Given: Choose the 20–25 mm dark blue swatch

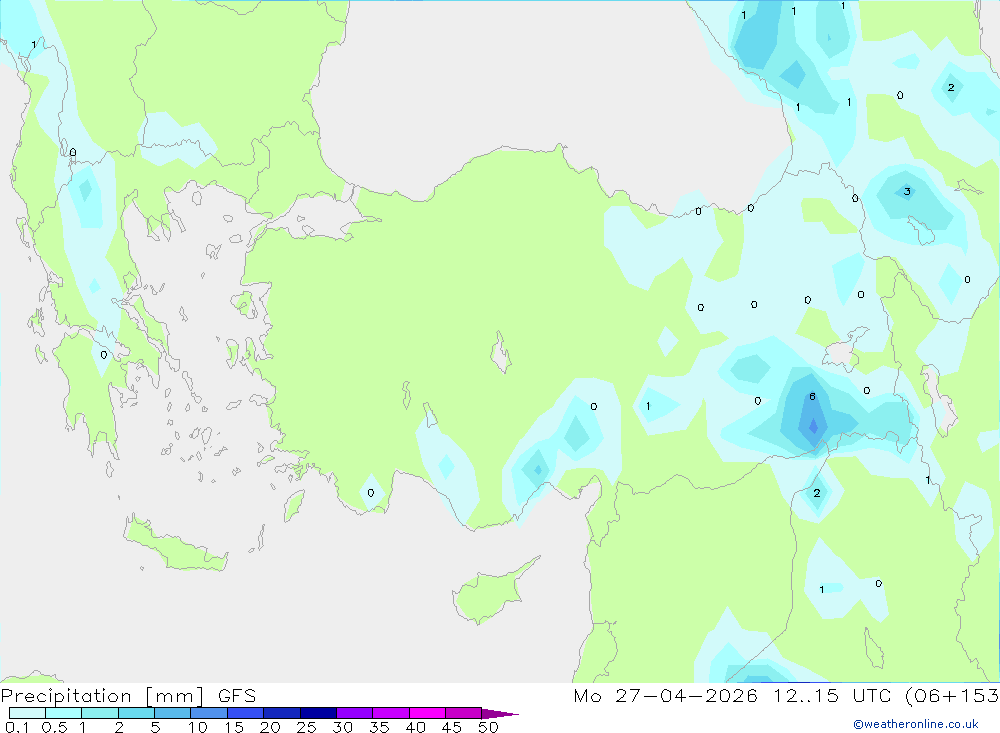Looking at the screenshot, I should (x=281, y=713).
